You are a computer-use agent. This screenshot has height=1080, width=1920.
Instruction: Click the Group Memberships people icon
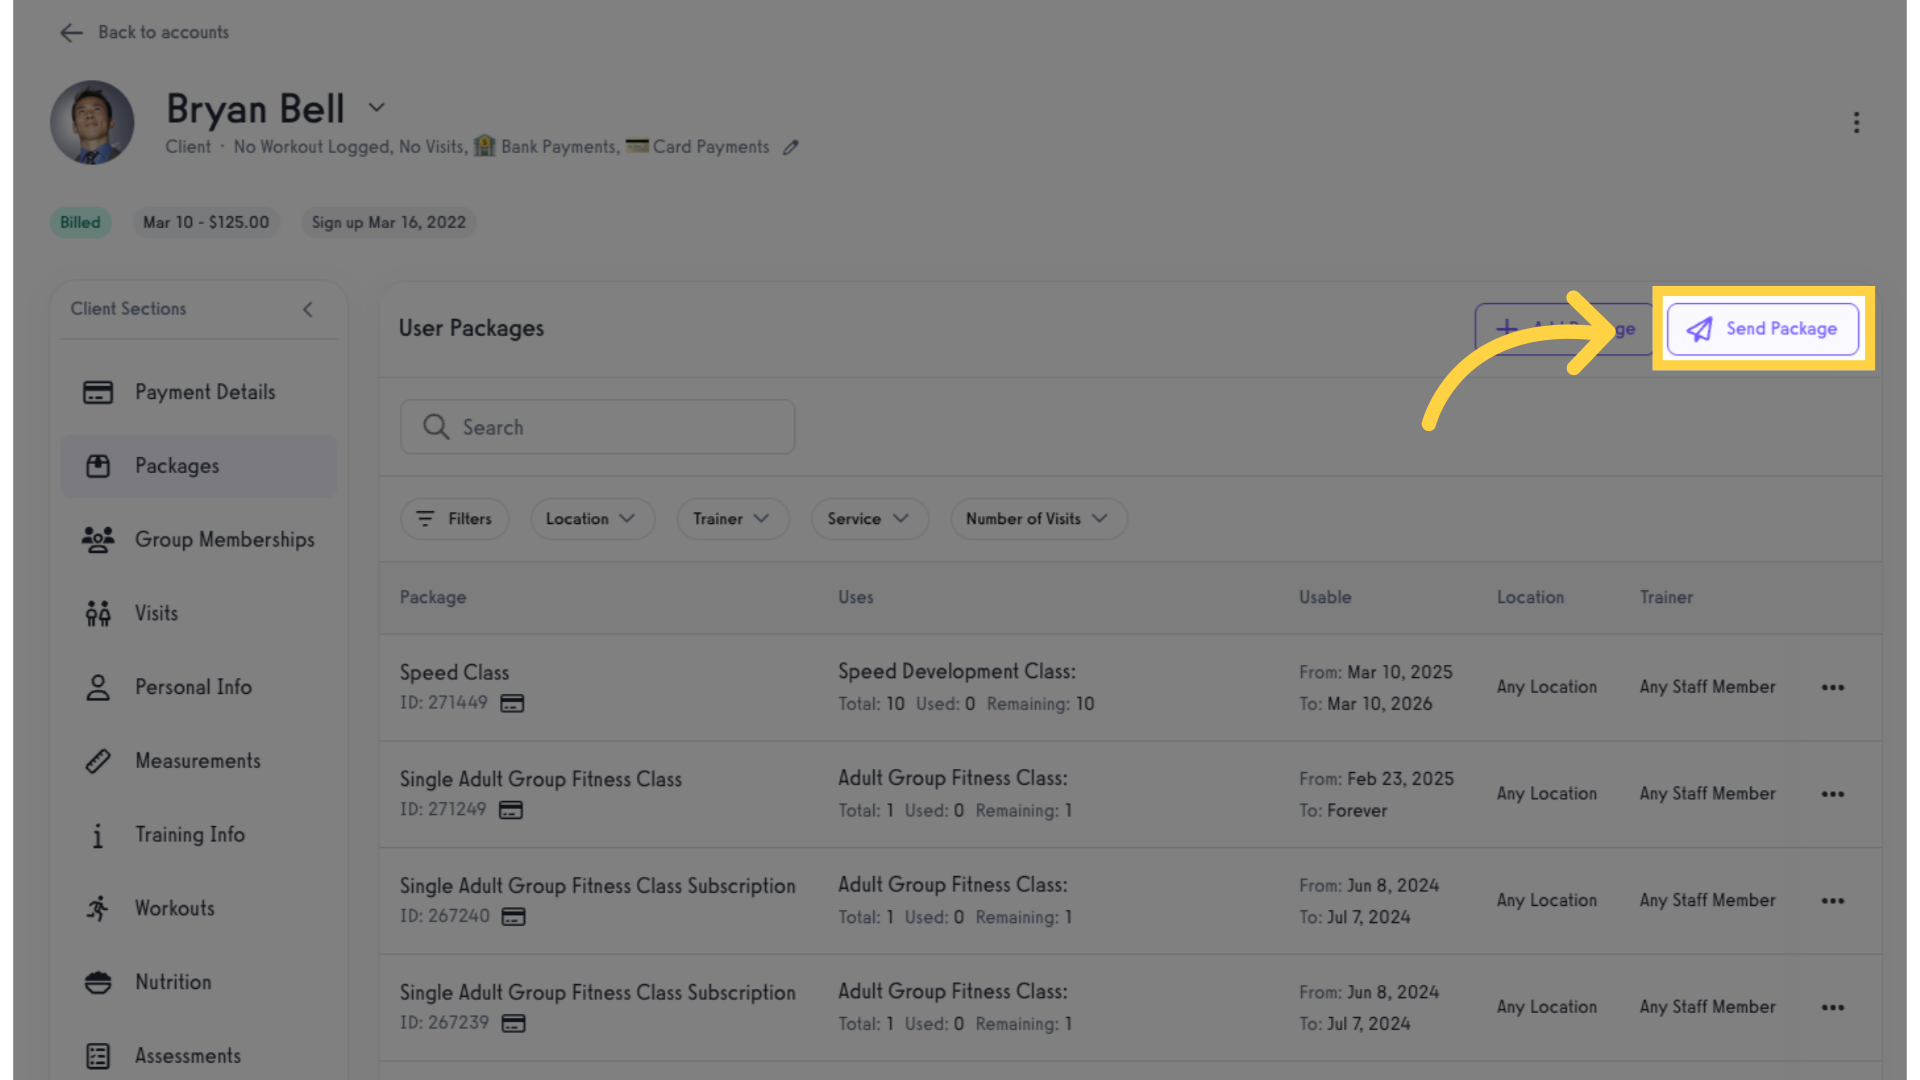point(98,540)
